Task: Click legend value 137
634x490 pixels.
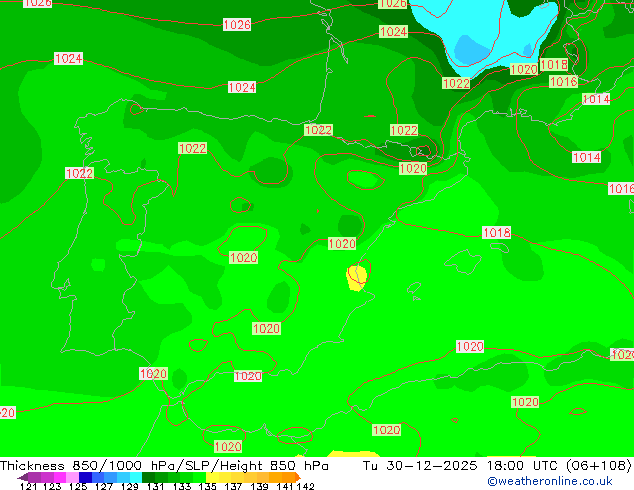Action: [233, 486]
